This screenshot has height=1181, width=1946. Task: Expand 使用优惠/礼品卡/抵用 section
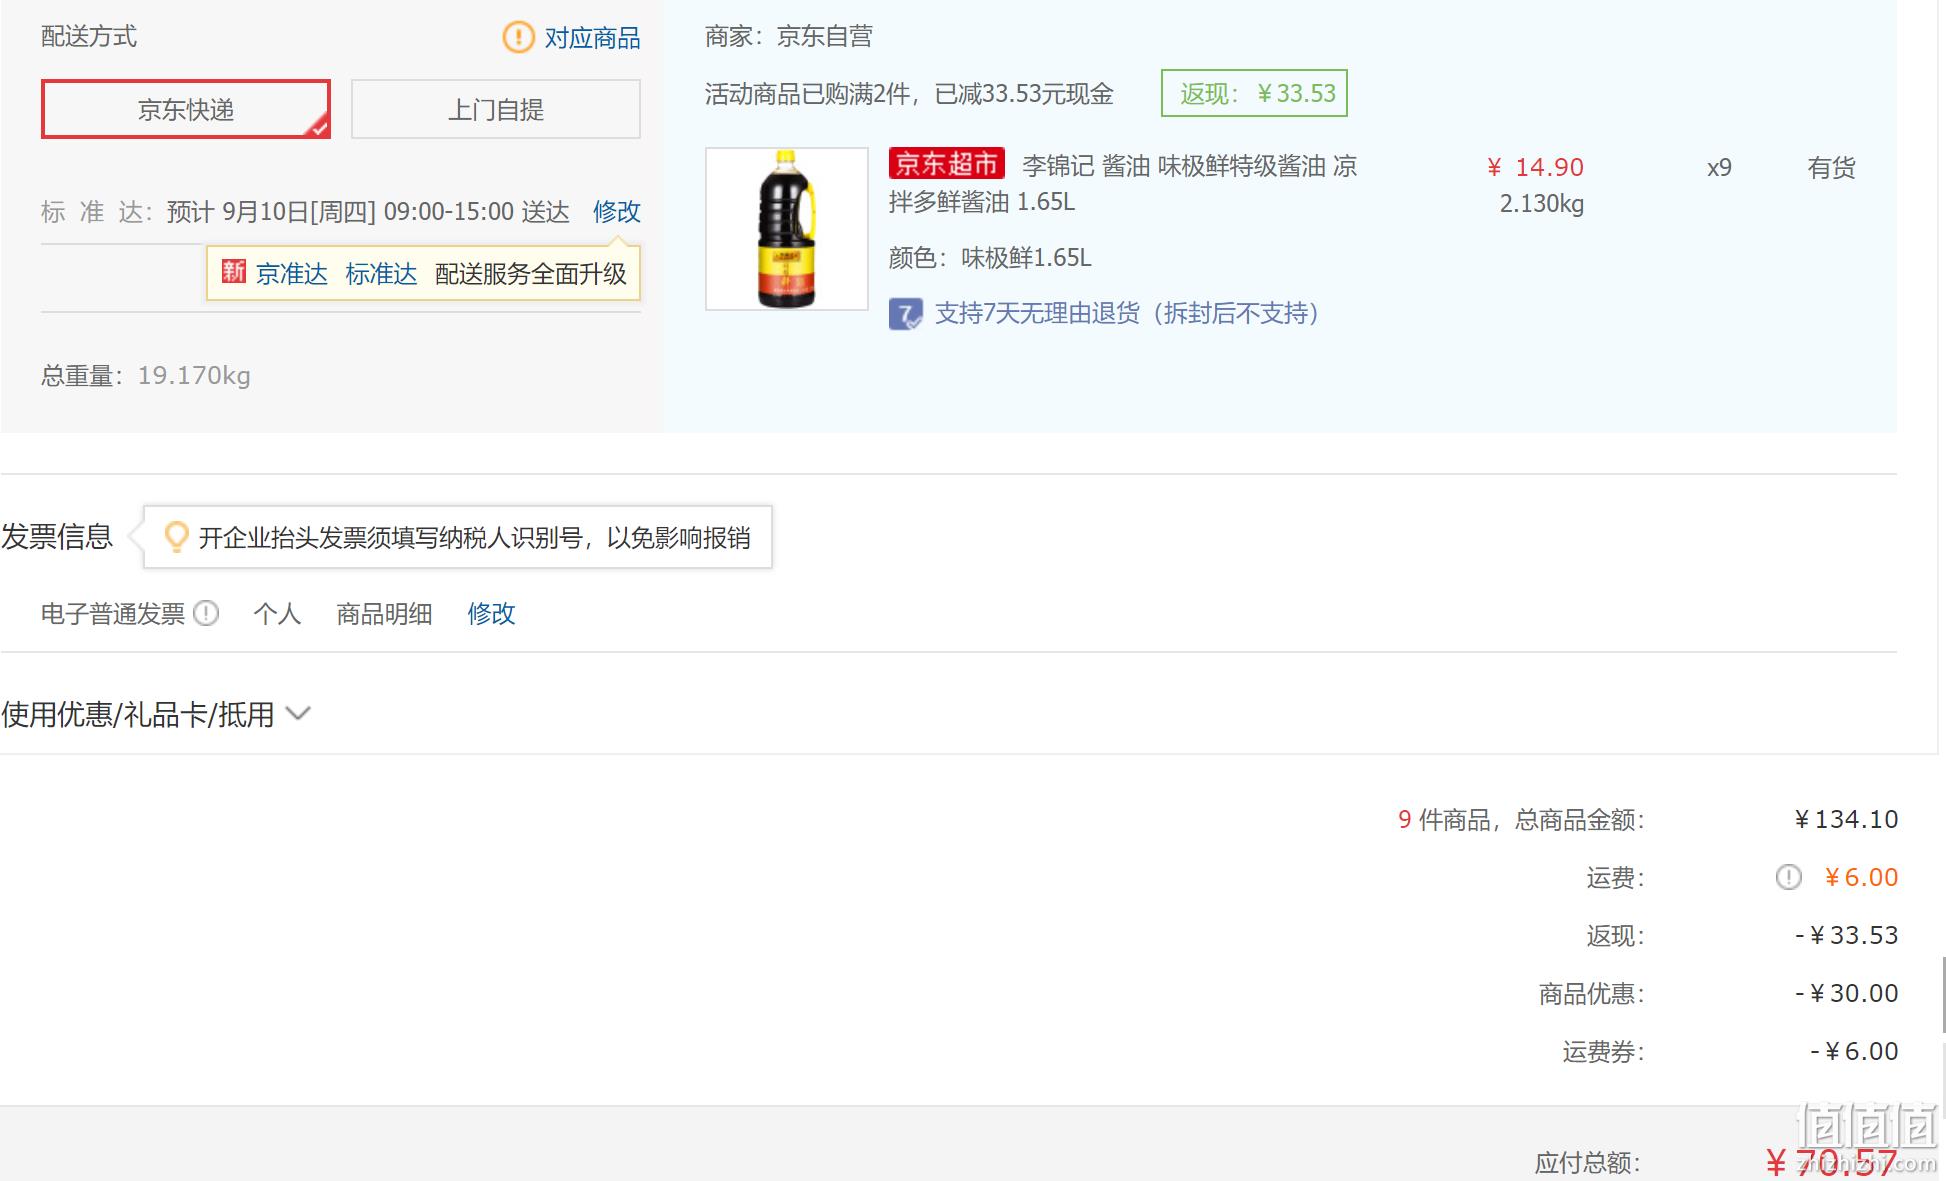coord(156,714)
